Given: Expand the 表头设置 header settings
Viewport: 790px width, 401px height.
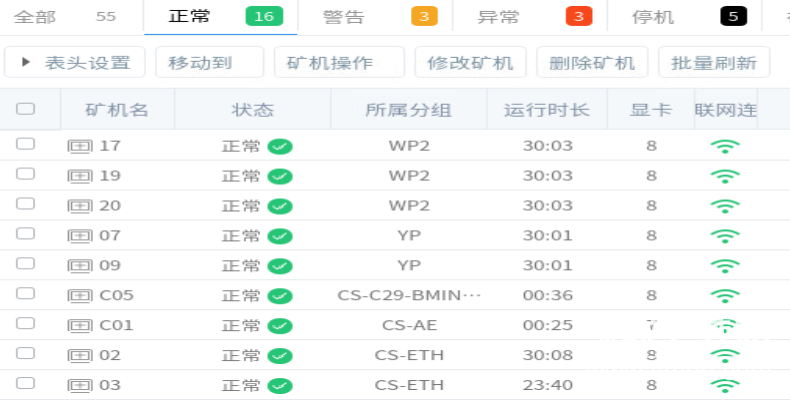Looking at the screenshot, I should [x=75, y=62].
